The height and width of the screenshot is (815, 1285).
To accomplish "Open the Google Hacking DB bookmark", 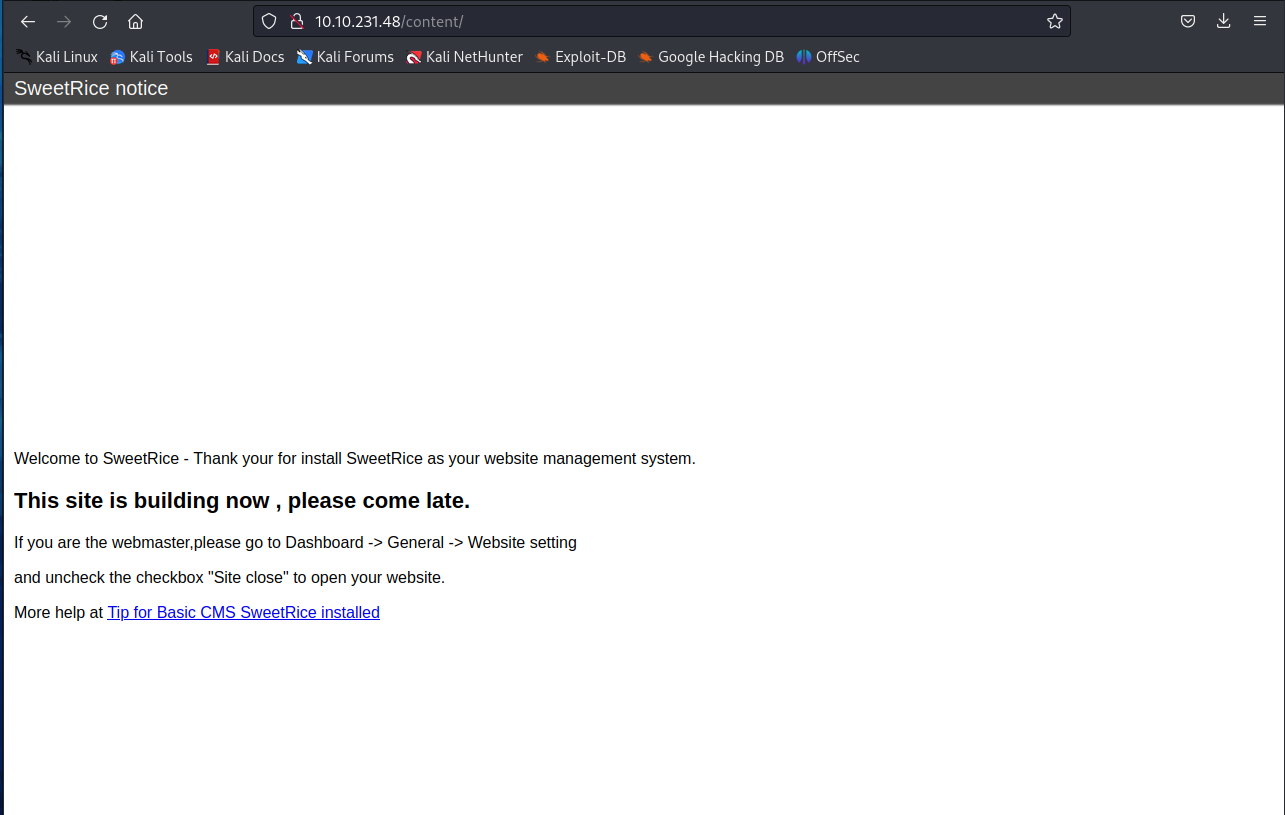I will tap(711, 57).
